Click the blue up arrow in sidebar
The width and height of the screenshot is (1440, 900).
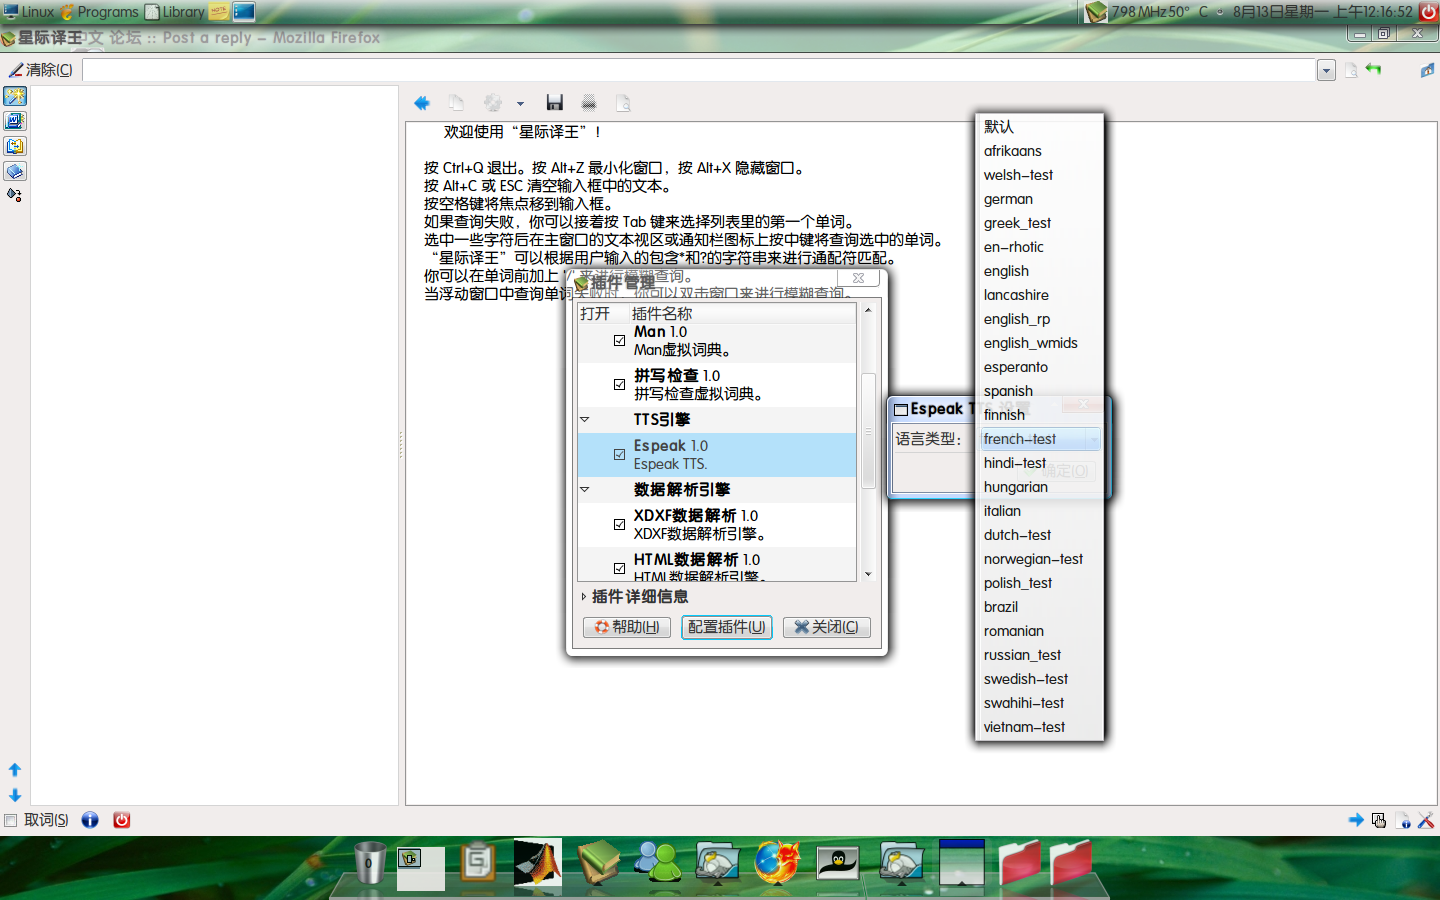click(15, 770)
